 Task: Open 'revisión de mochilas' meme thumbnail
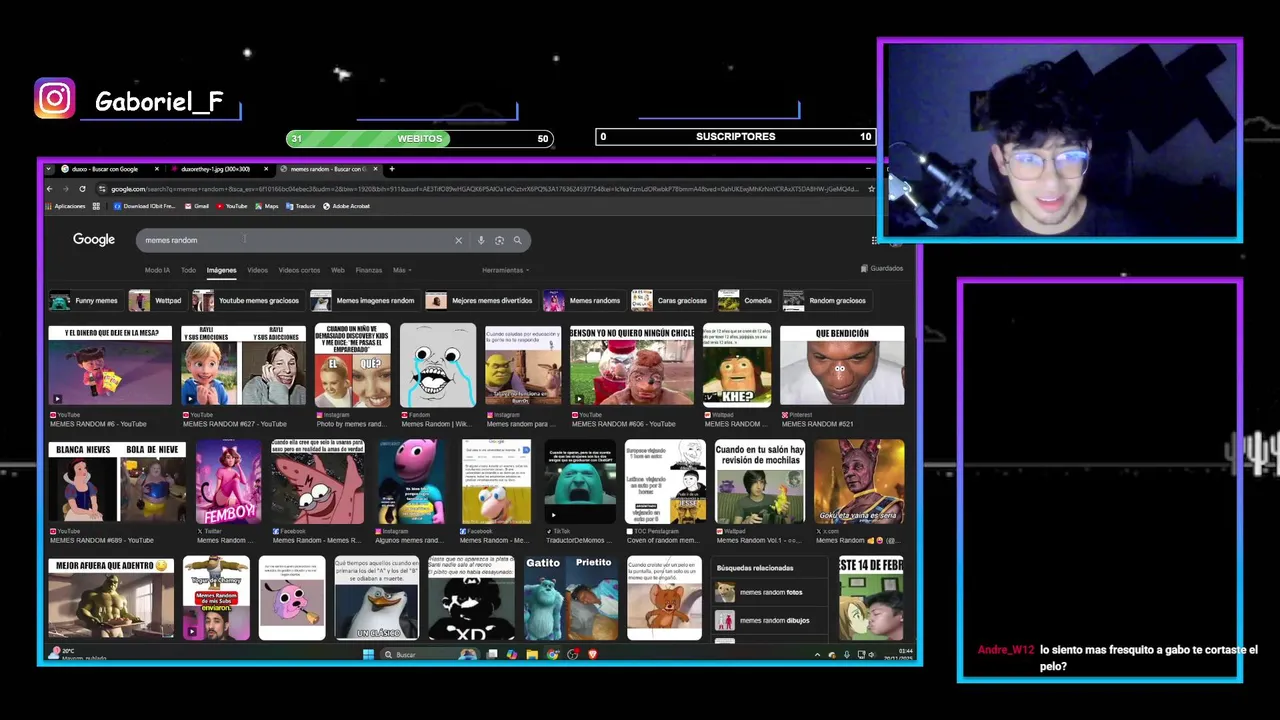coord(759,481)
